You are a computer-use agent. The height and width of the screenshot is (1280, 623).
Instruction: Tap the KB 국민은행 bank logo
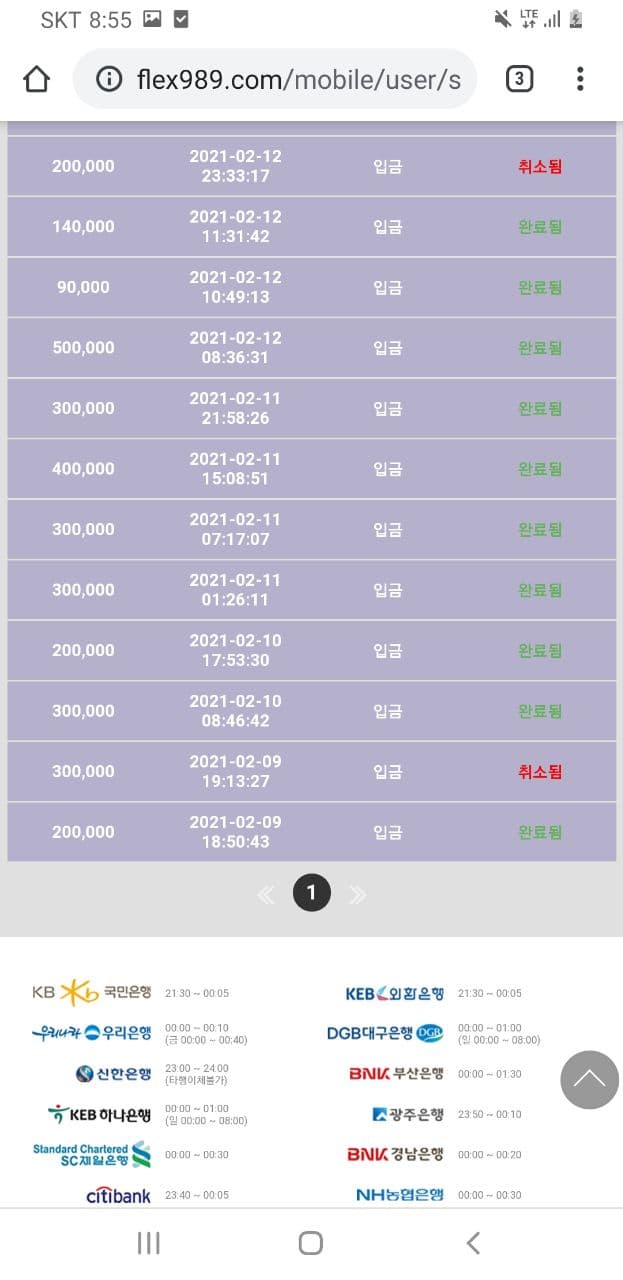(x=92, y=993)
